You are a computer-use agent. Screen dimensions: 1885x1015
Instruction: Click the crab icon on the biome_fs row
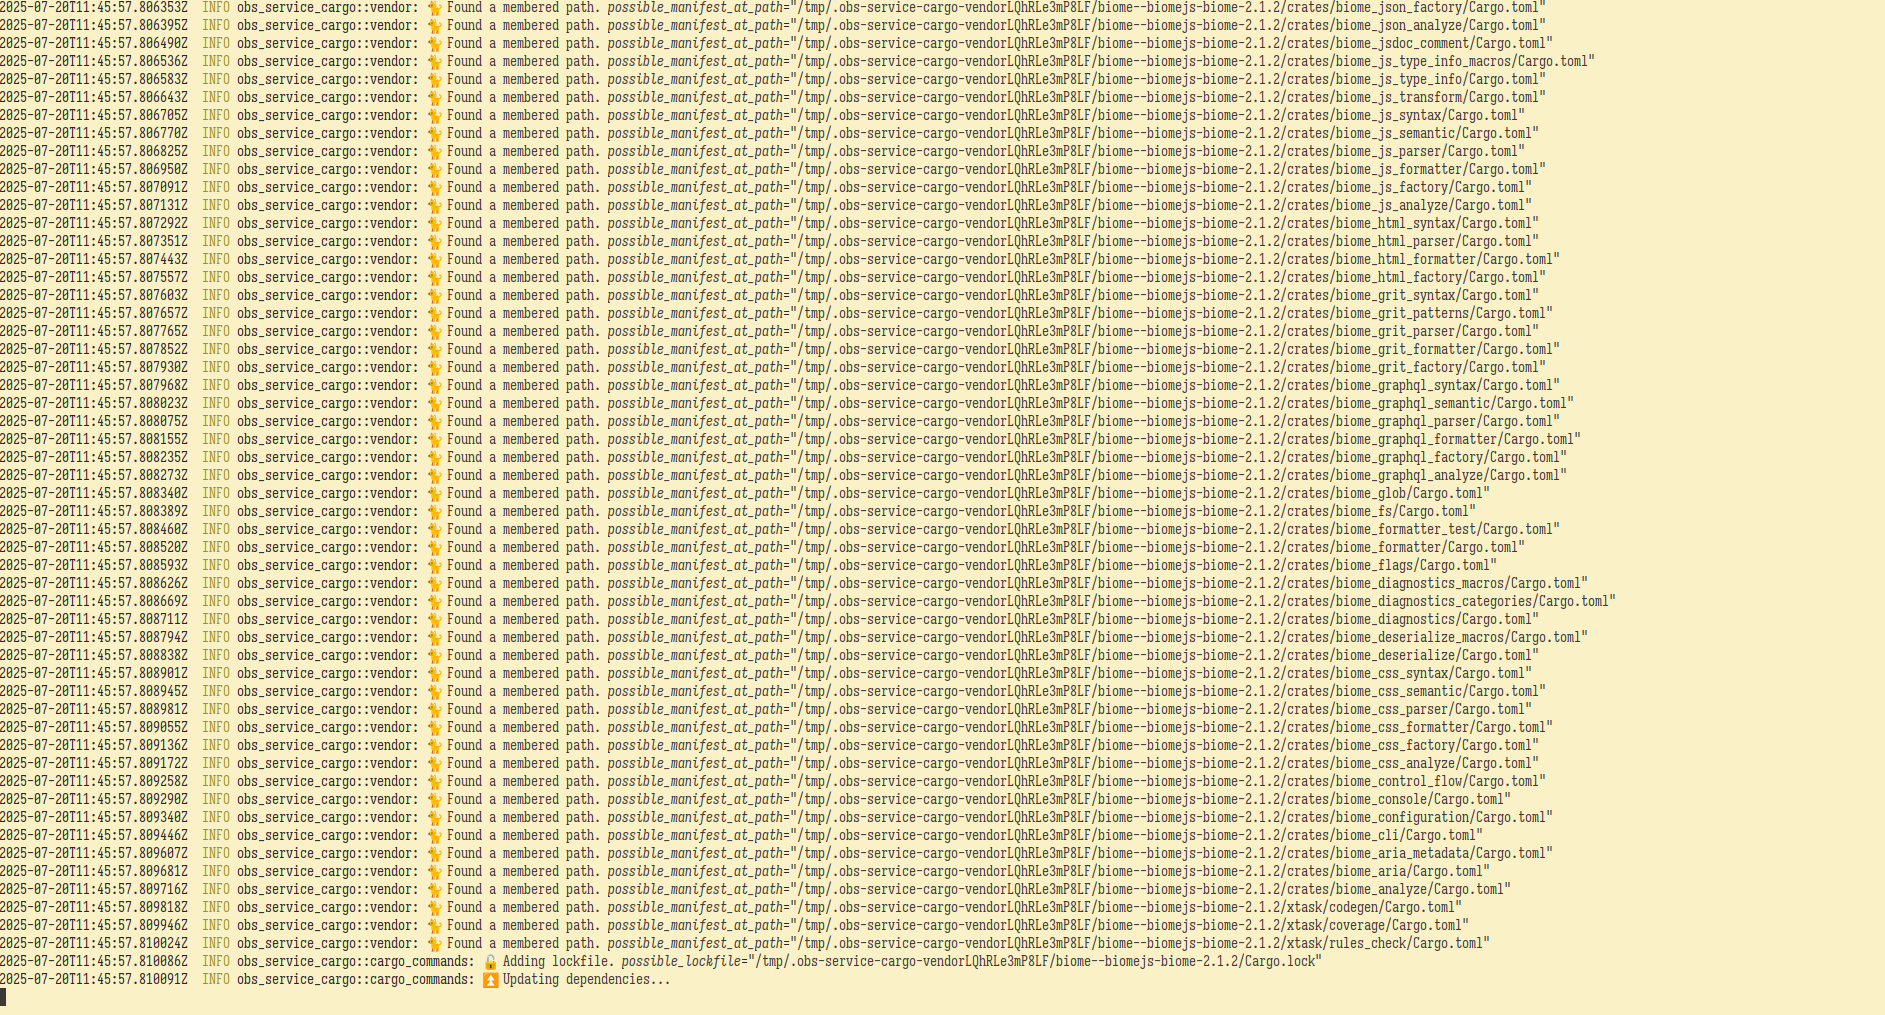pos(434,511)
